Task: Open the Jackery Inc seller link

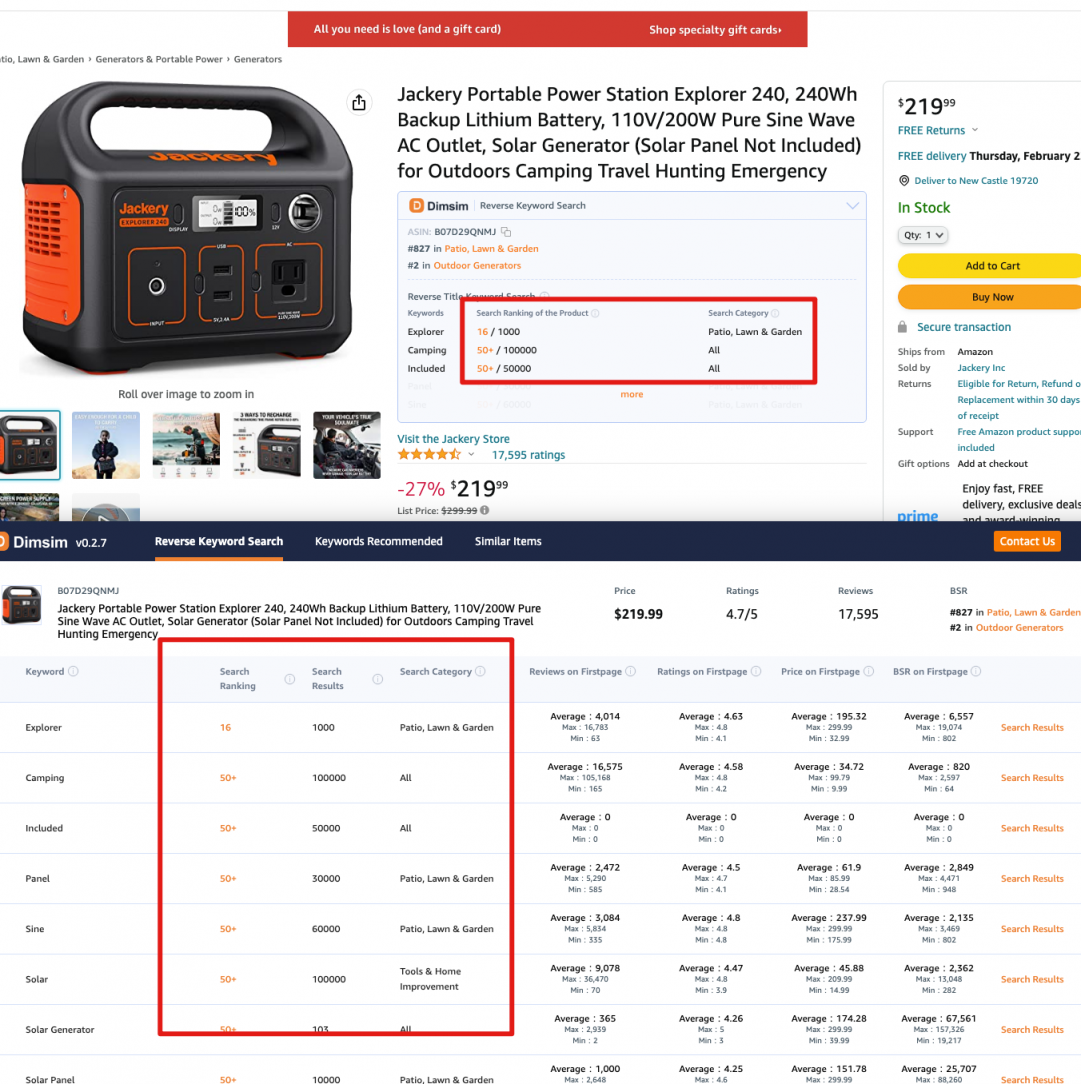Action: 981,368
